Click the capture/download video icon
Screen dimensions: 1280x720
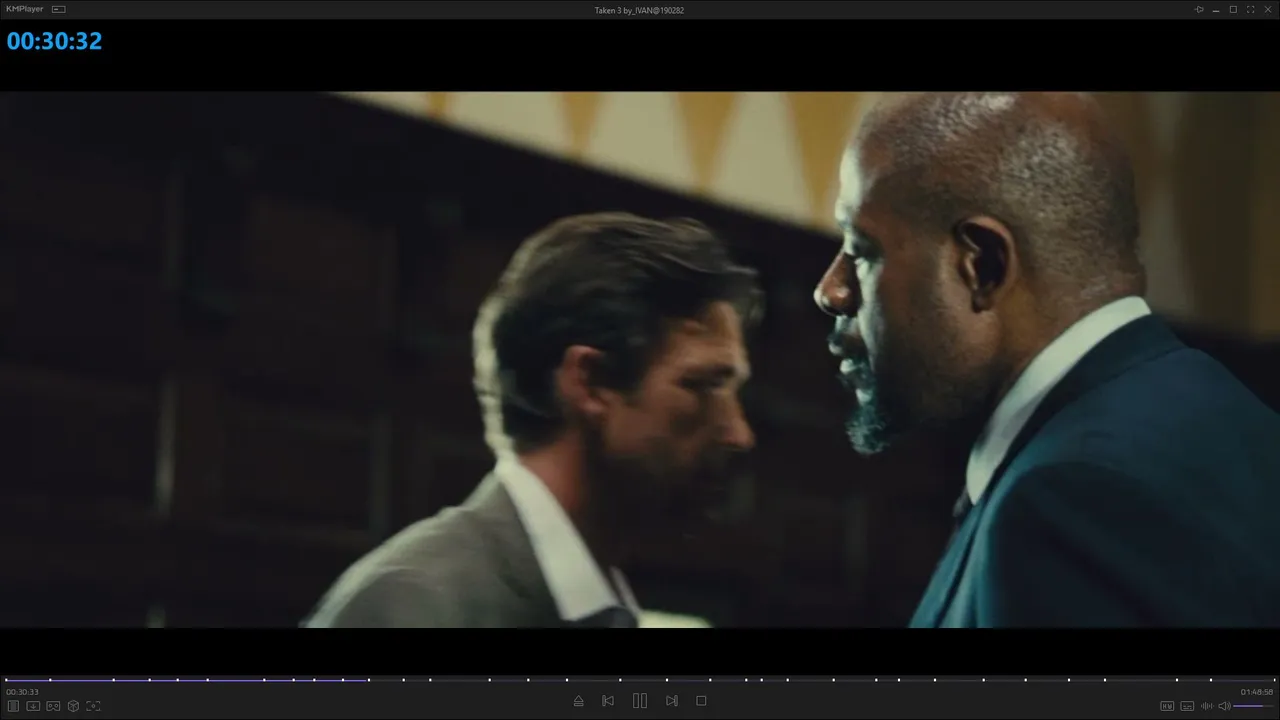[x=33, y=706]
